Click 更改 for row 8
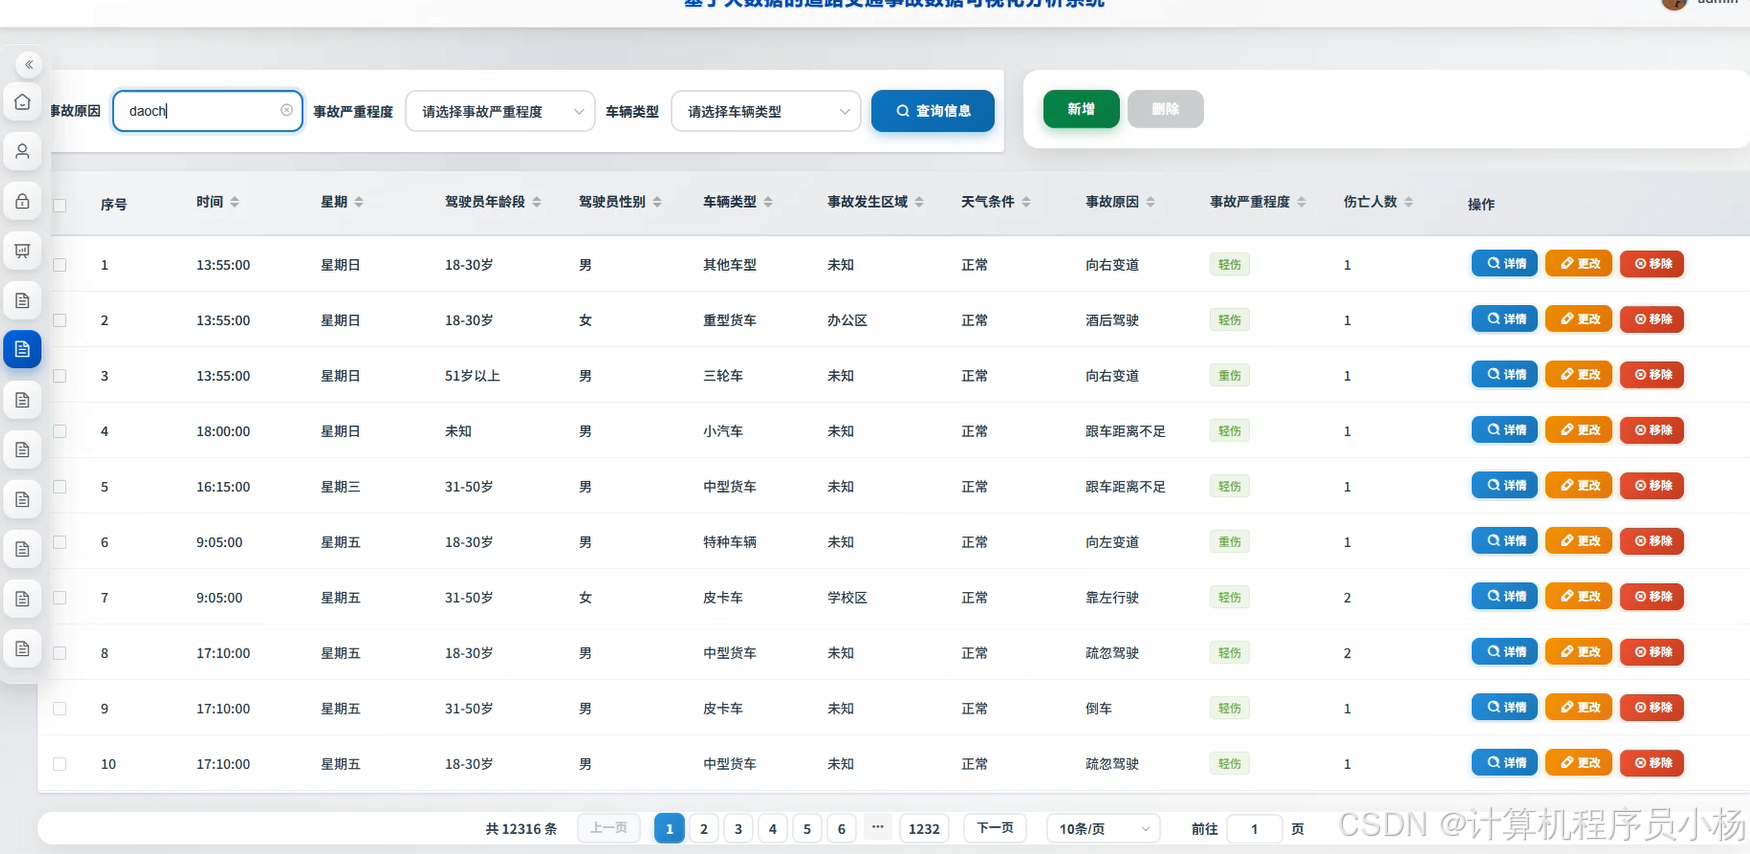The height and width of the screenshot is (854, 1750). click(1579, 652)
